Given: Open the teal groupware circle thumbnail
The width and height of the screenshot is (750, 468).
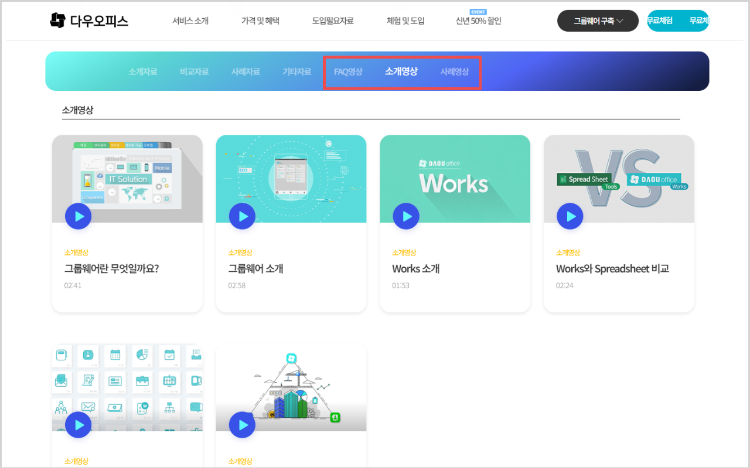Looking at the screenshot, I should click(291, 178).
